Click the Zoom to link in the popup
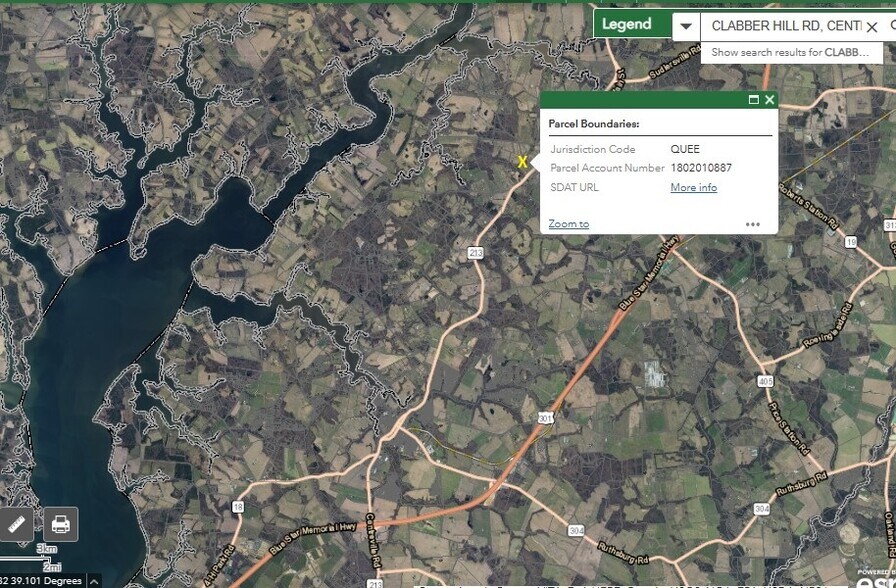This screenshot has height=588, width=896. tap(566, 223)
